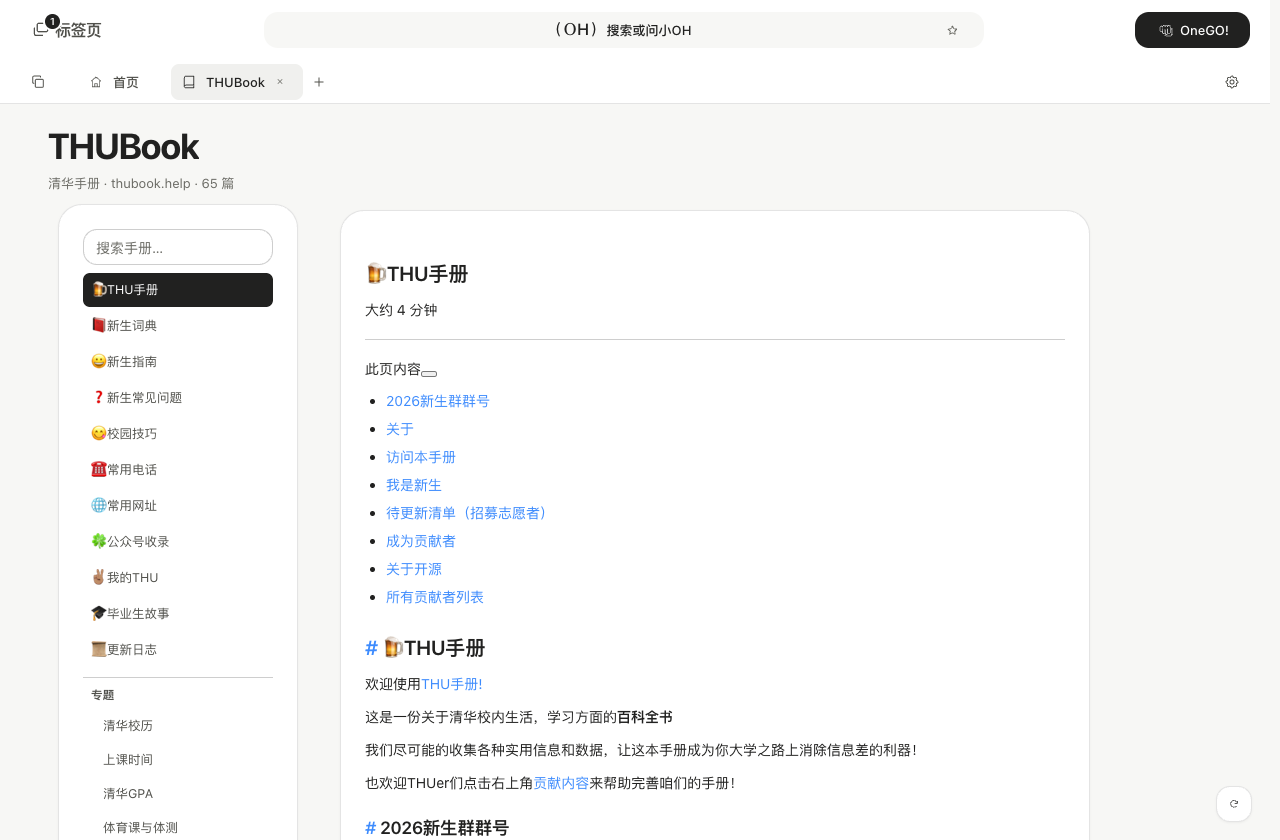Jump to 成为贡献者 contents link
1280x840 pixels.
click(421, 541)
